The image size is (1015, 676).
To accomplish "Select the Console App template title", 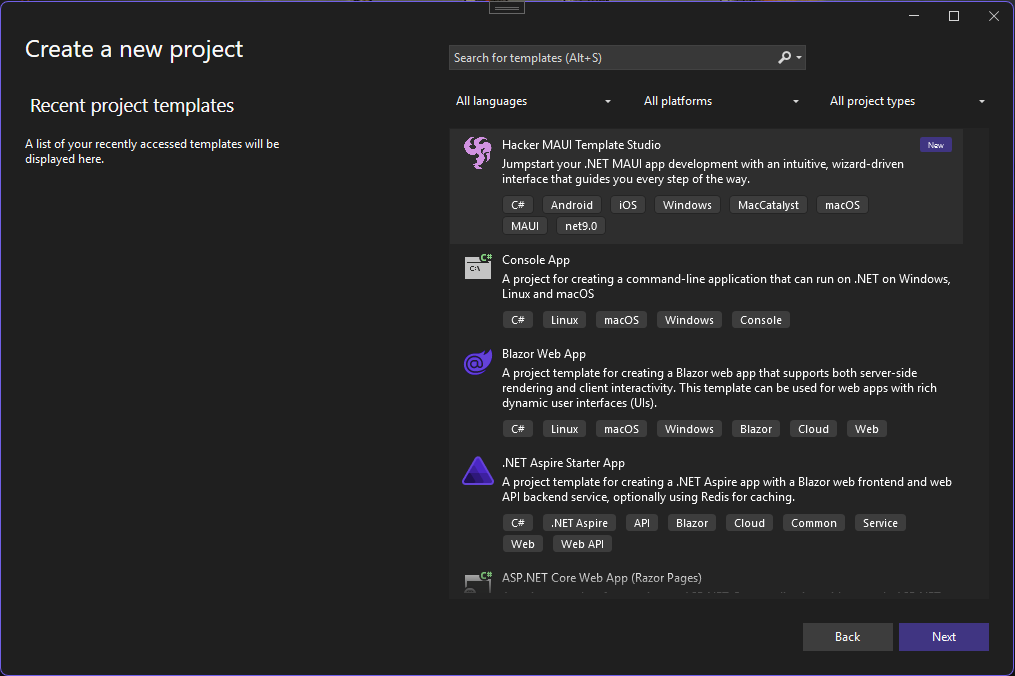I will coord(536,260).
